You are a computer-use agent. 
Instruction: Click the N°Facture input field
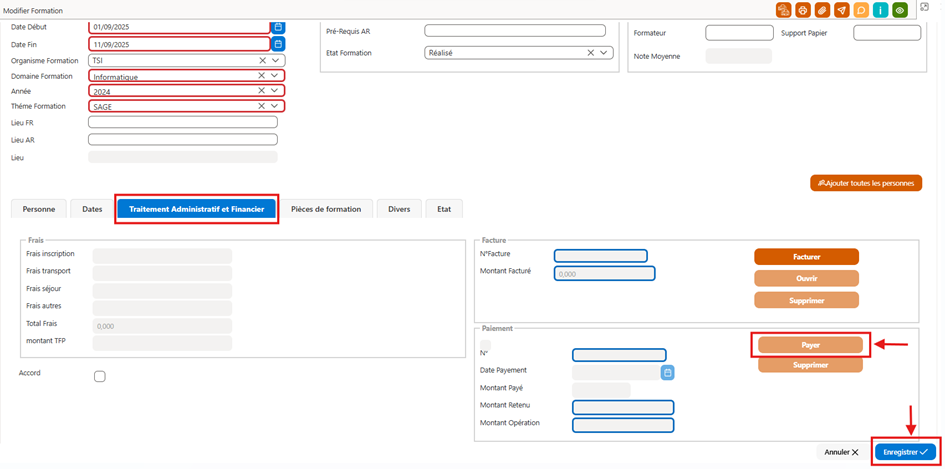tap(600, 256)
